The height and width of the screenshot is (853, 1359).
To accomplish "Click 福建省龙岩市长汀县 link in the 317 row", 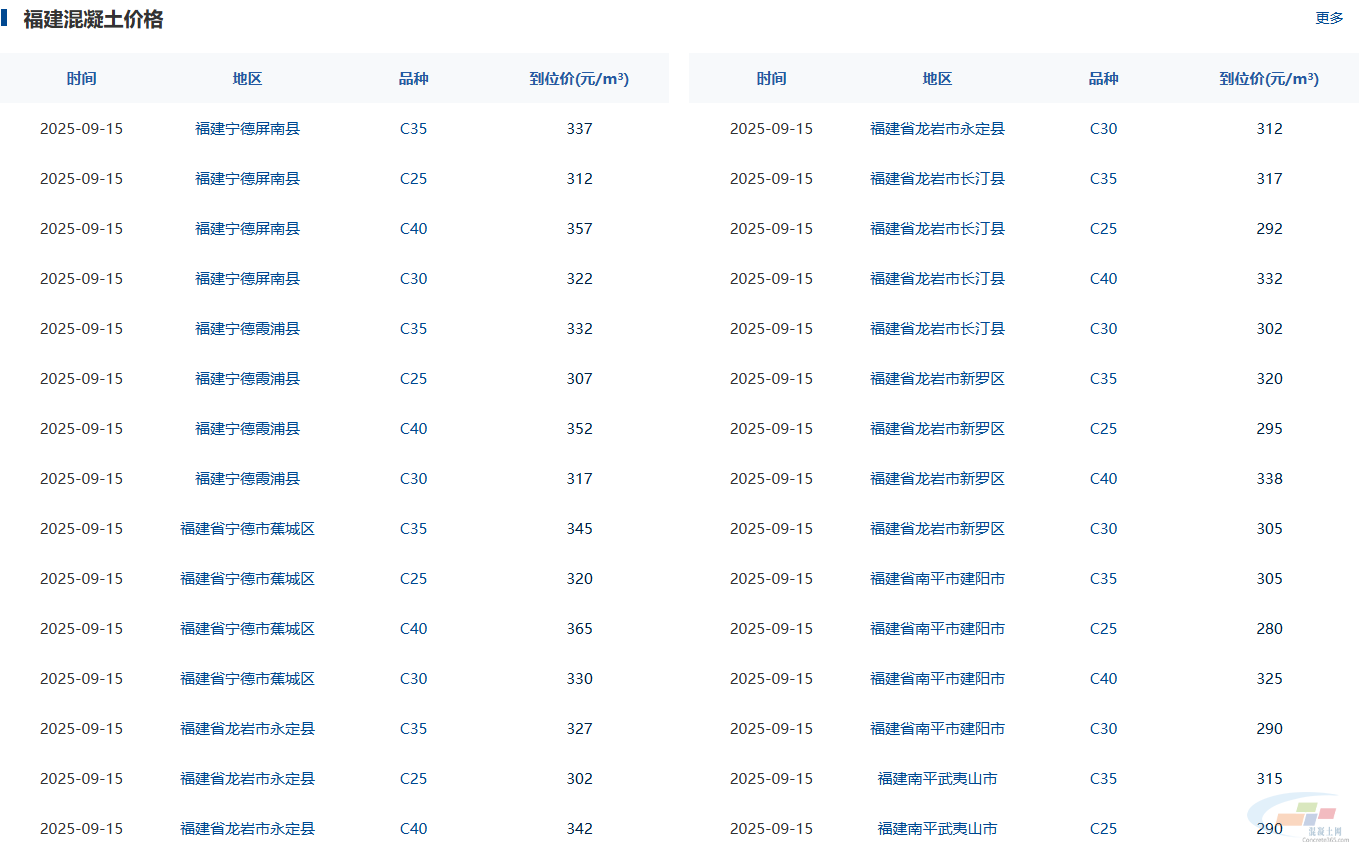I will 937,179.
